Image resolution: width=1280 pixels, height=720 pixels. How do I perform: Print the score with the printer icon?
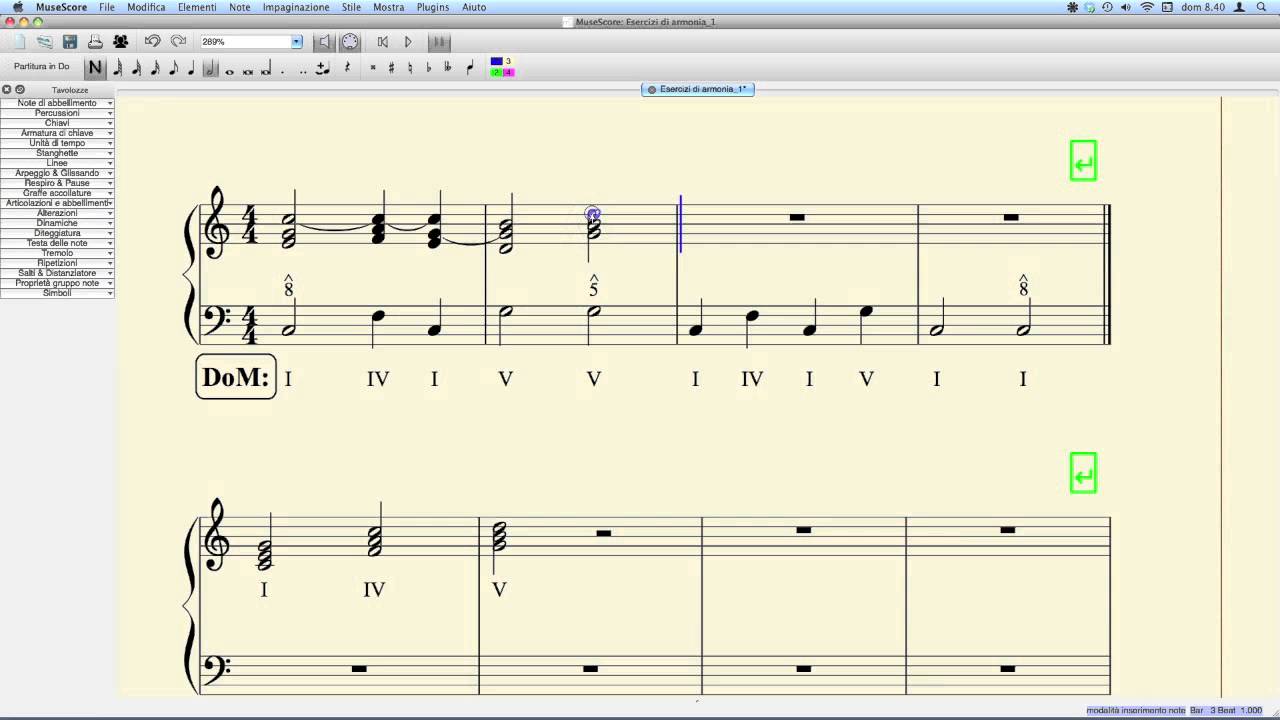click(95, 42)
